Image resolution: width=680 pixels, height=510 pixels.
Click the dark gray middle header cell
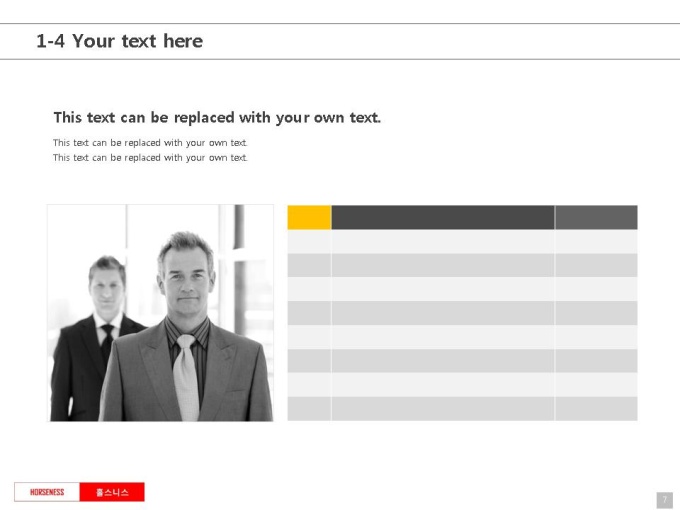pyautogui.click(x=443, y=217)
